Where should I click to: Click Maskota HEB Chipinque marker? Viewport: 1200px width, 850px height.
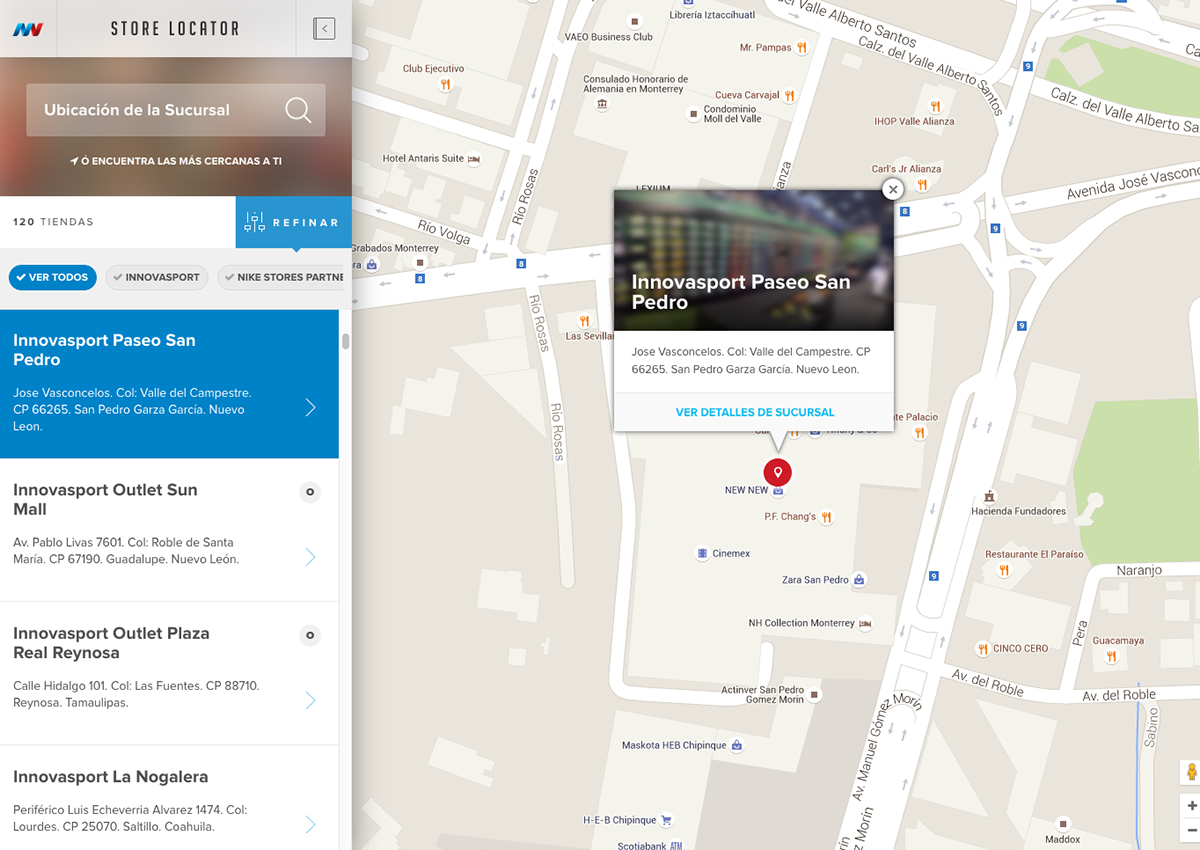tap(737, 745)
